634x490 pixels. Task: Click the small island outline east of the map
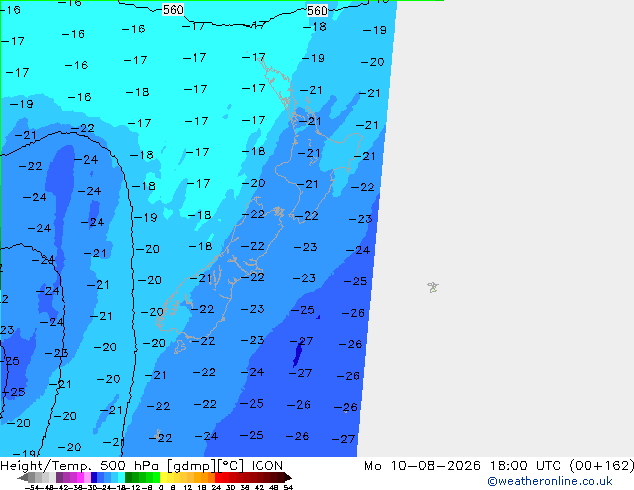point(433,287)
